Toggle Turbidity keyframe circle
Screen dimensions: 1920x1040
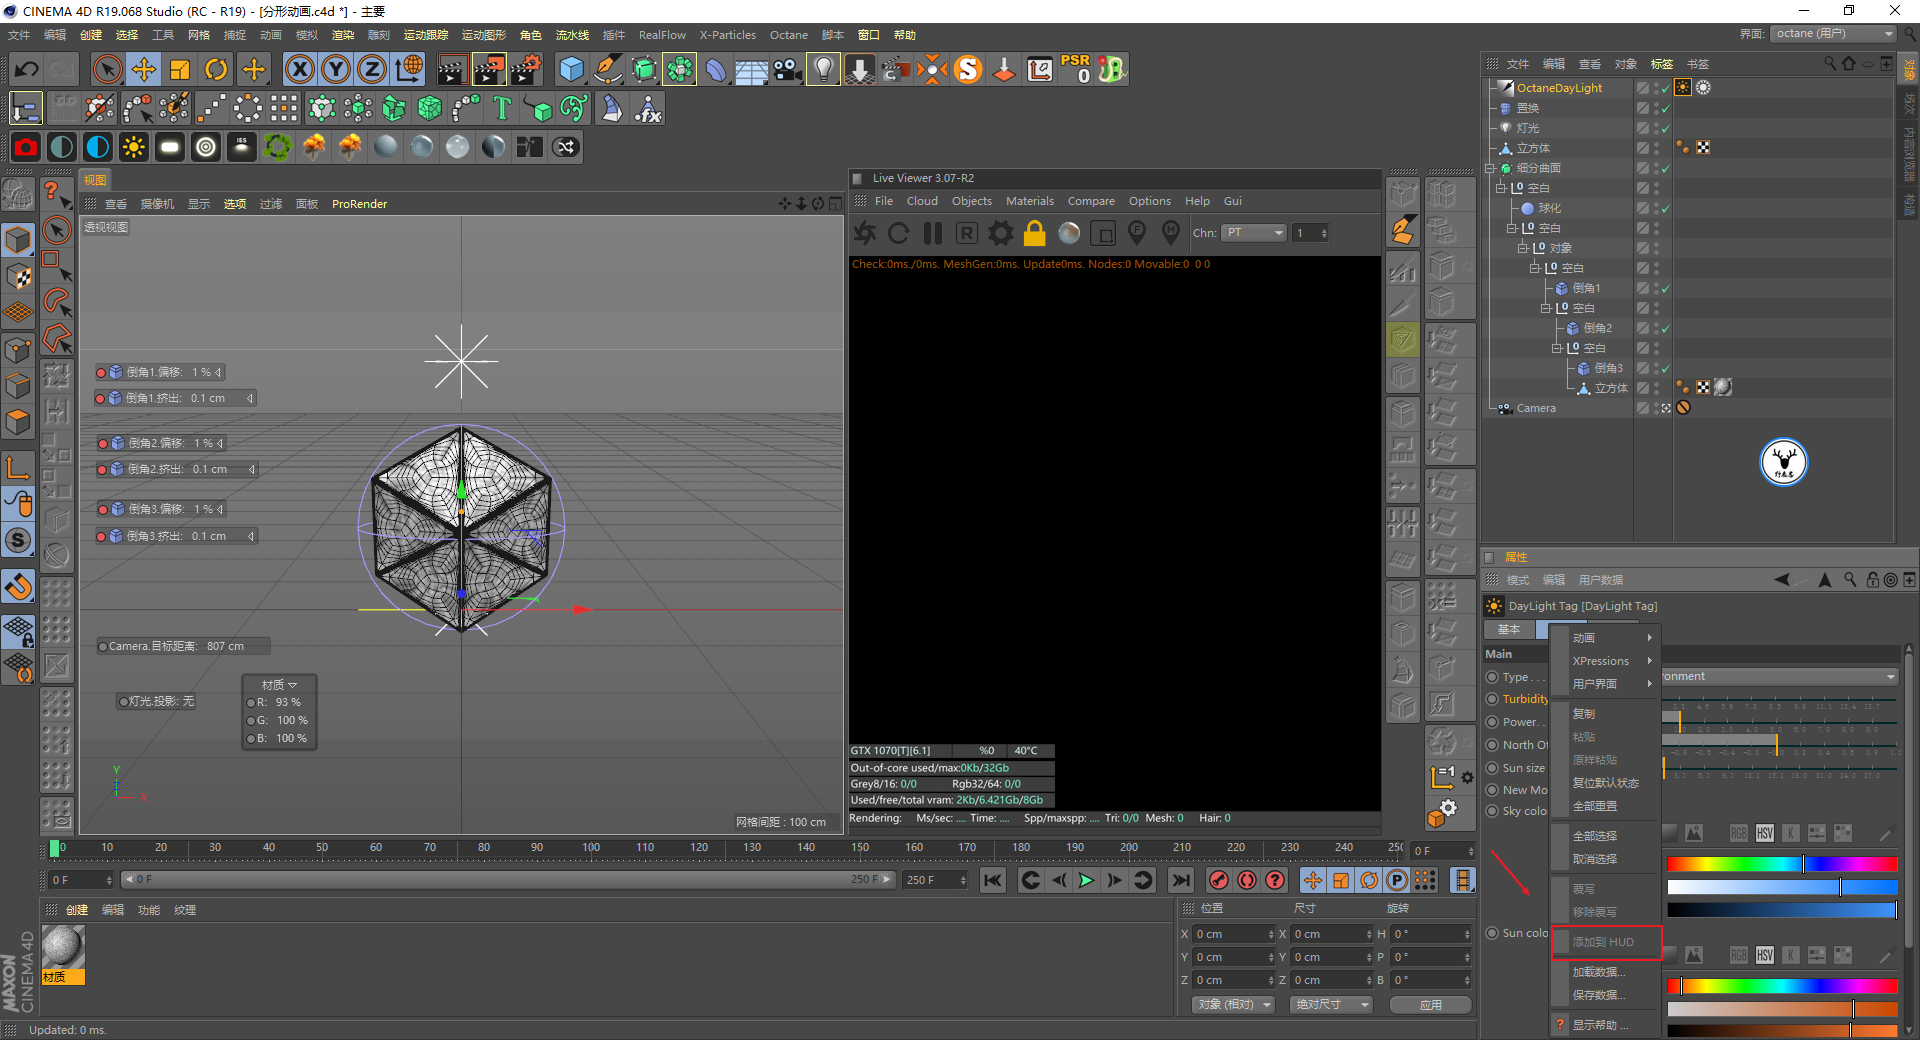pyautogui.click(x=1492, y=699)
